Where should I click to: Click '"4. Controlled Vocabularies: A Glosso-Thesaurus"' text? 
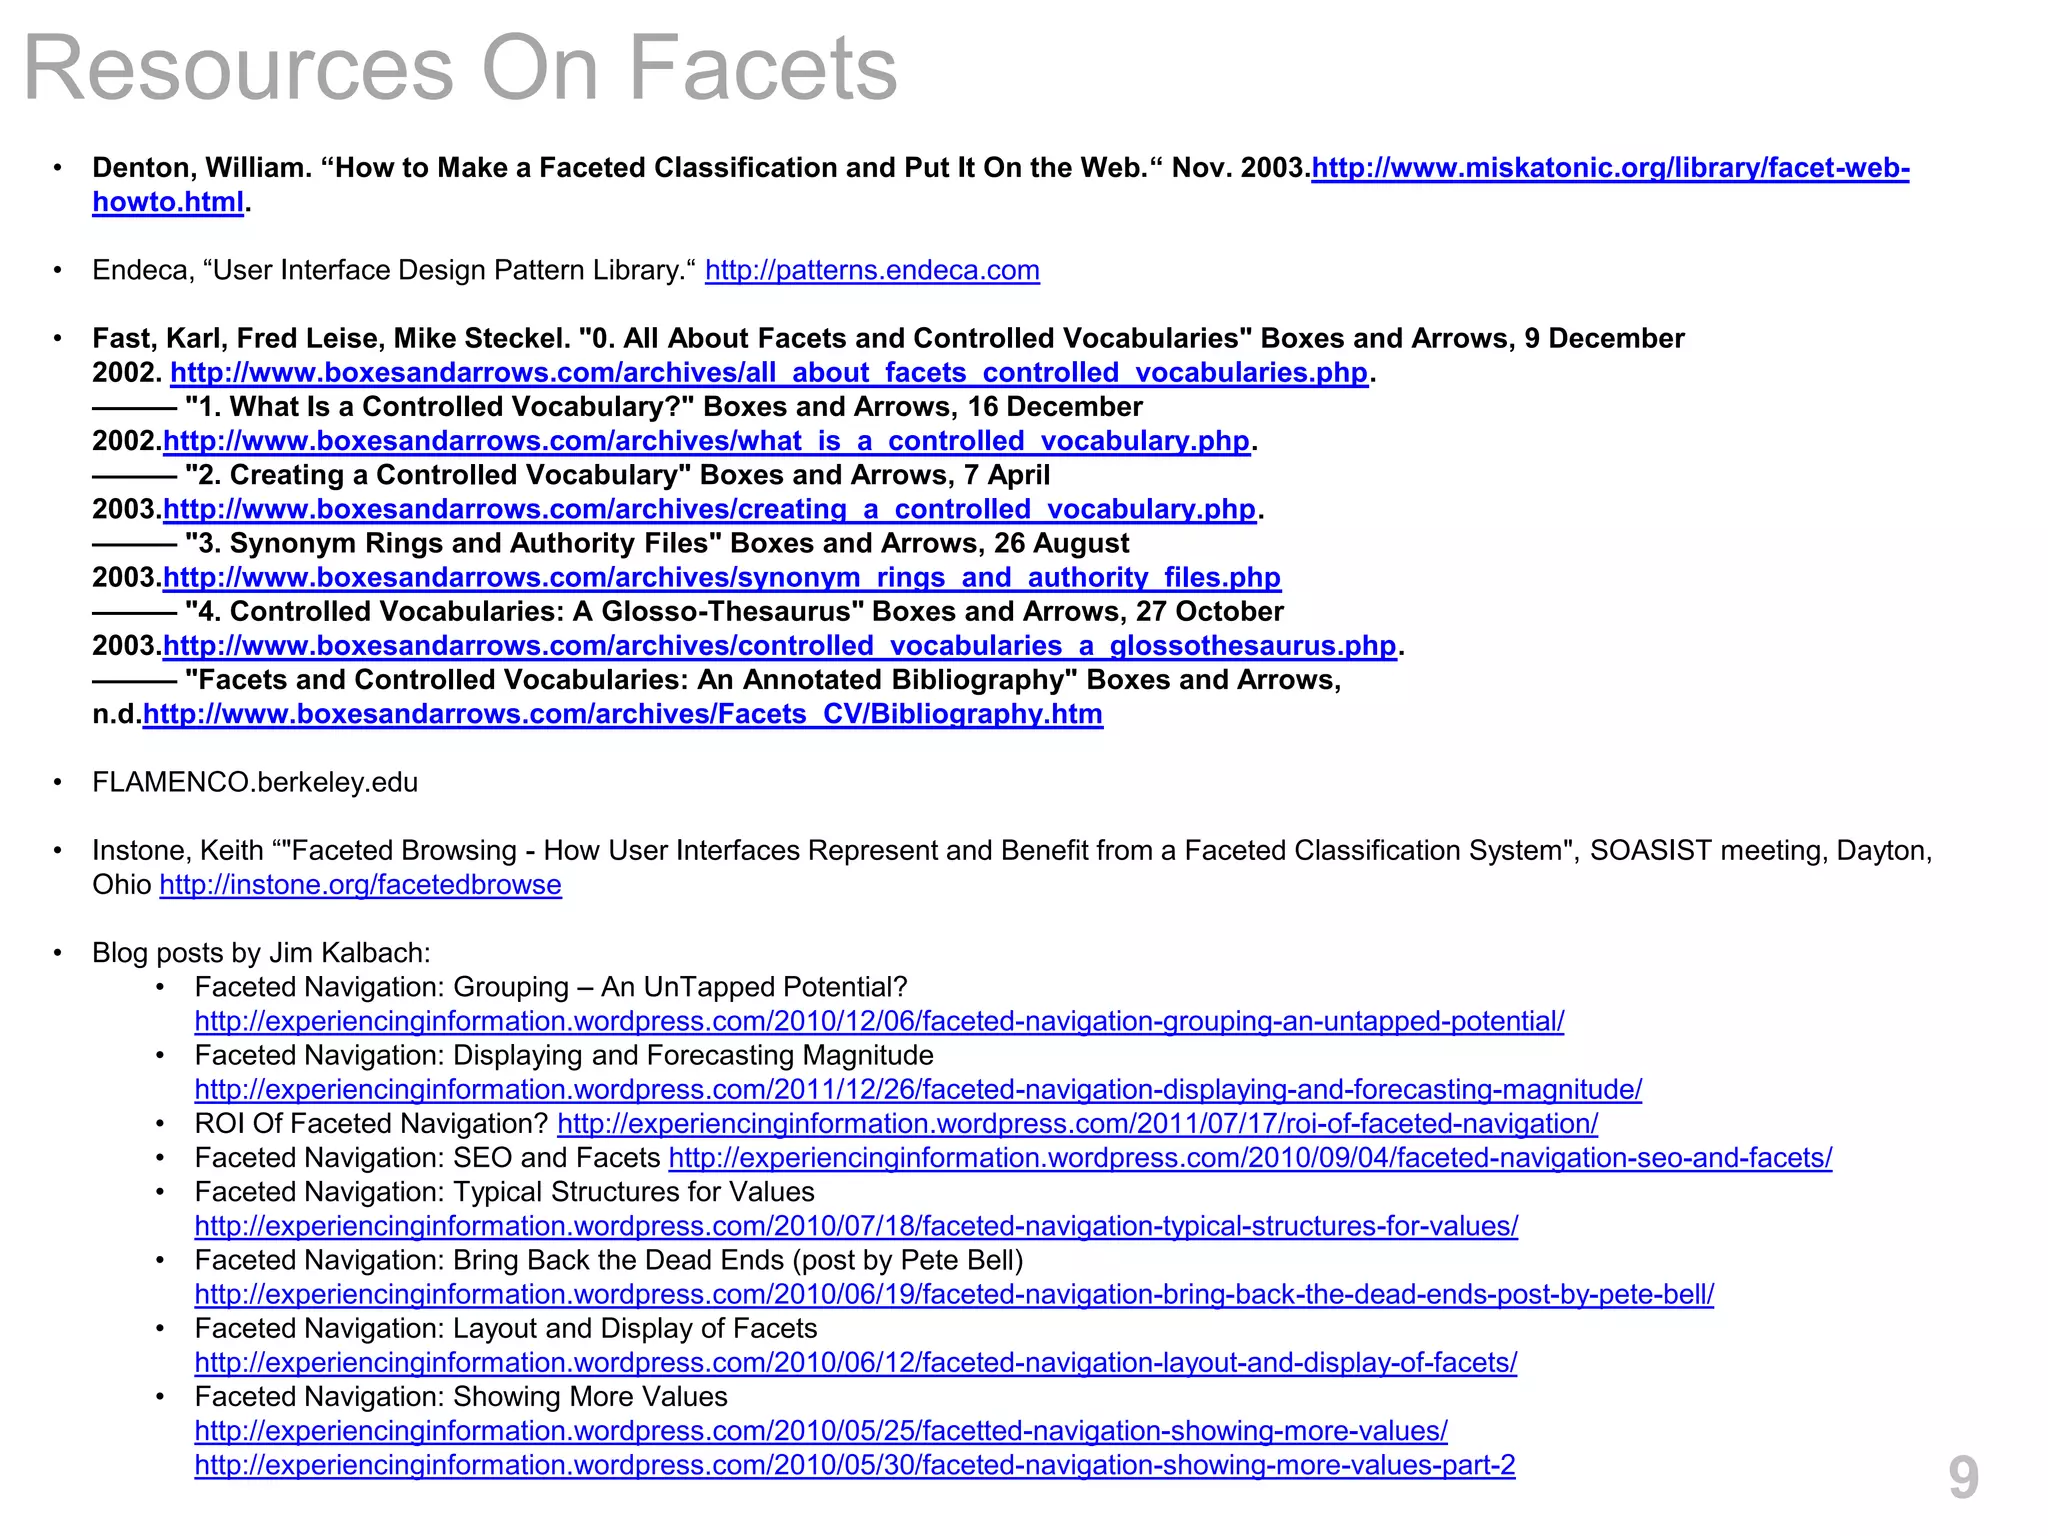tap(524, 612)
